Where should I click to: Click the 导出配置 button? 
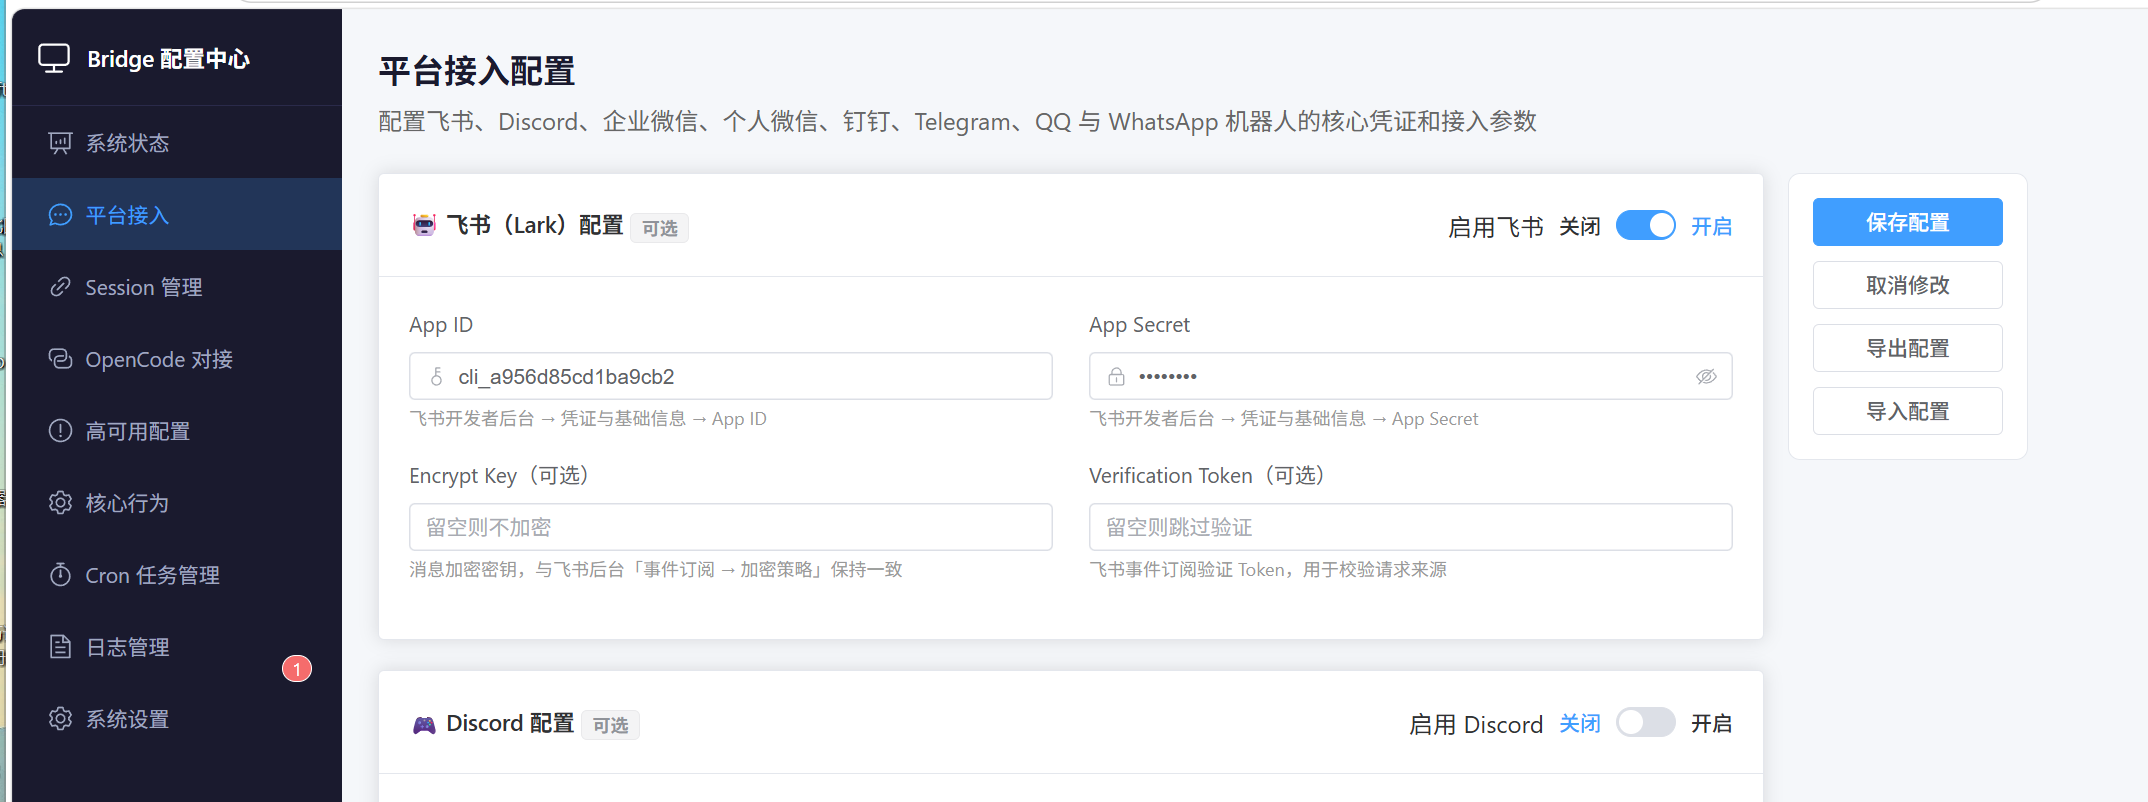tap(1907, 348)
